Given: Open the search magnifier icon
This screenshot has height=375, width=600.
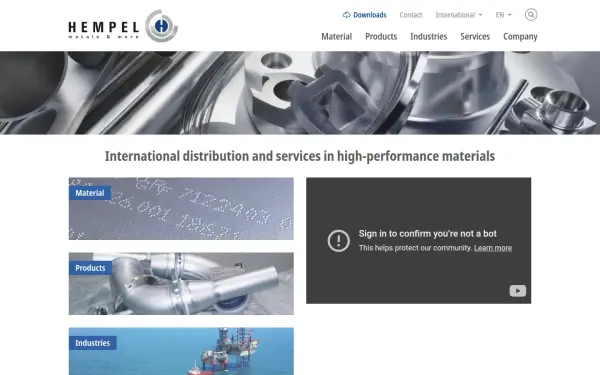Looking at the screenshot, I should coord(531,15).
